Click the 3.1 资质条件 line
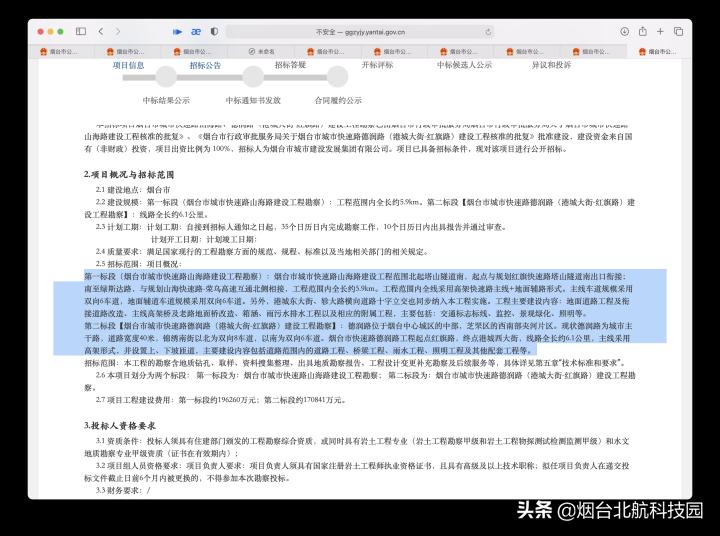 coord(357,447)
